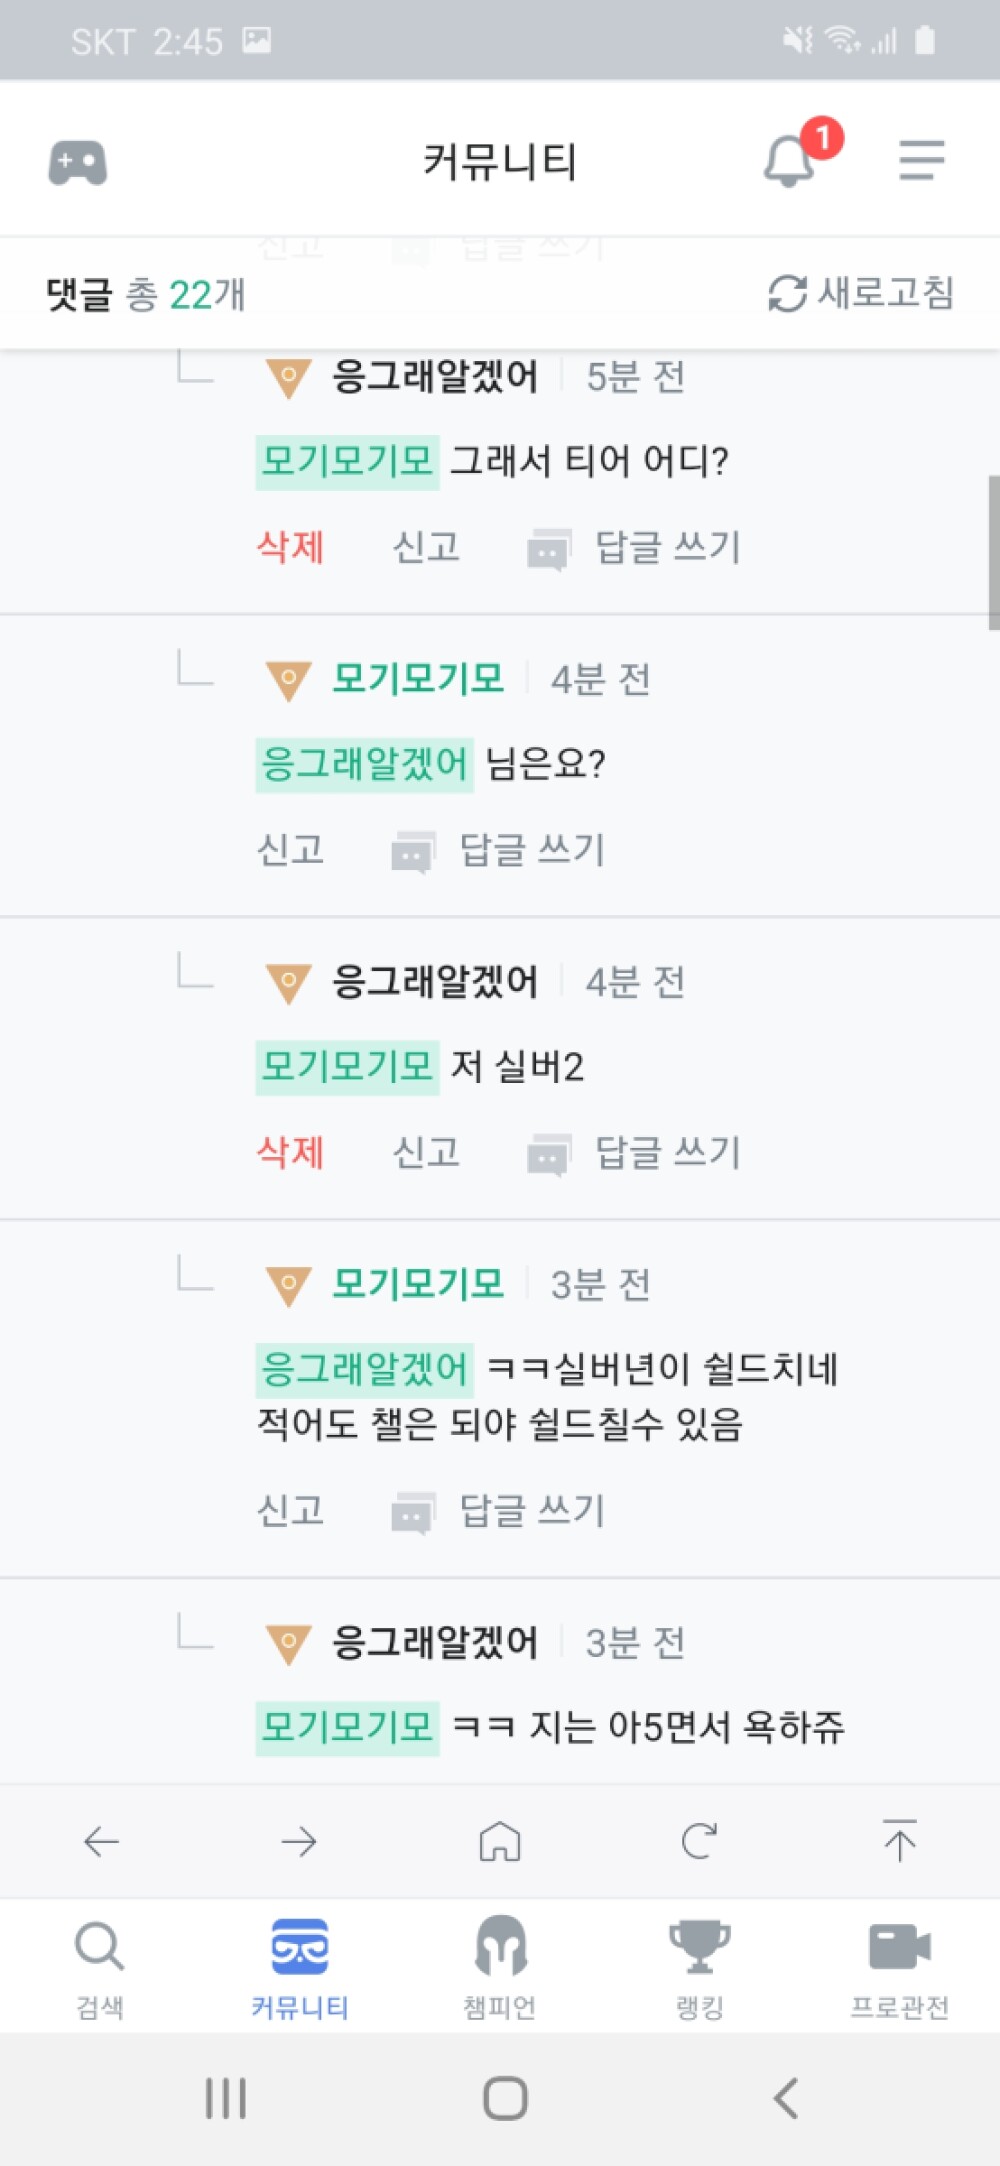Screen dimensions: 1000x2166
Task: Reload page with circular arrow icon
Action: (699, 1841)
